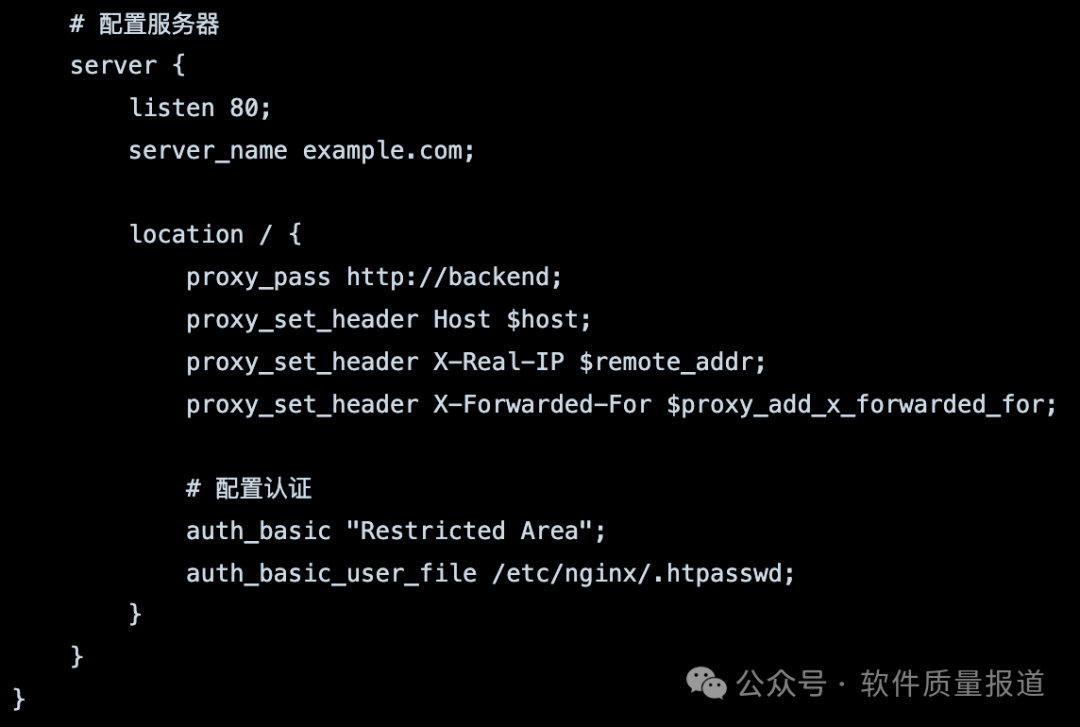The height and width of the screenshot is (727, 1080).
Task: Click the 软件质量报道 account name
Action: pyautogui.click(x=952, y=684)
